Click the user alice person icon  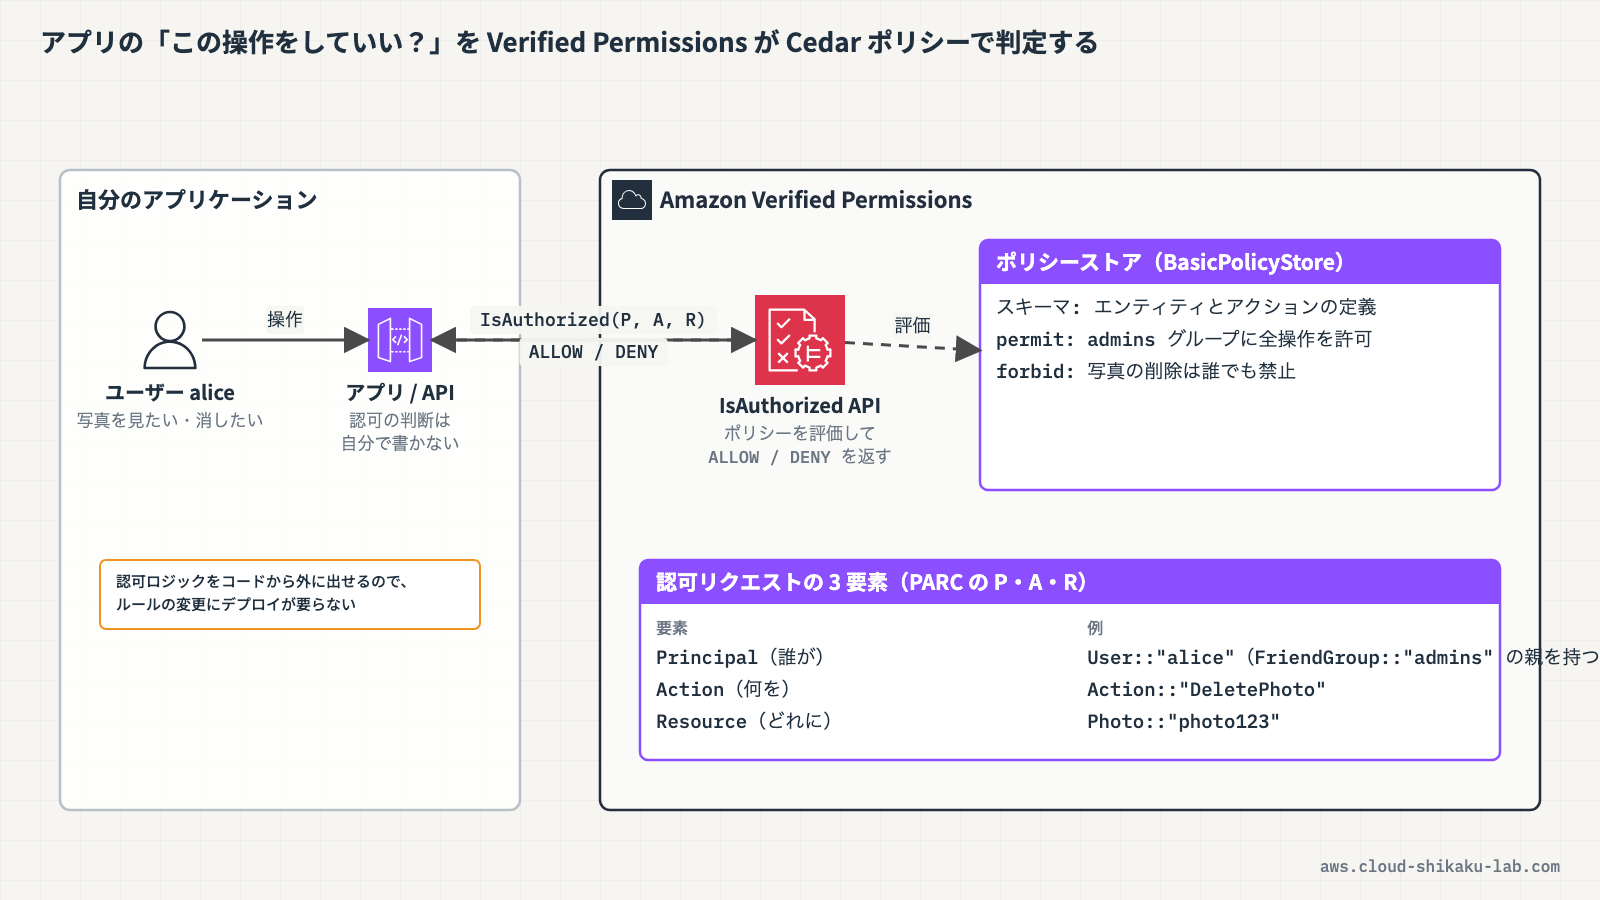(x=170, y=340)
